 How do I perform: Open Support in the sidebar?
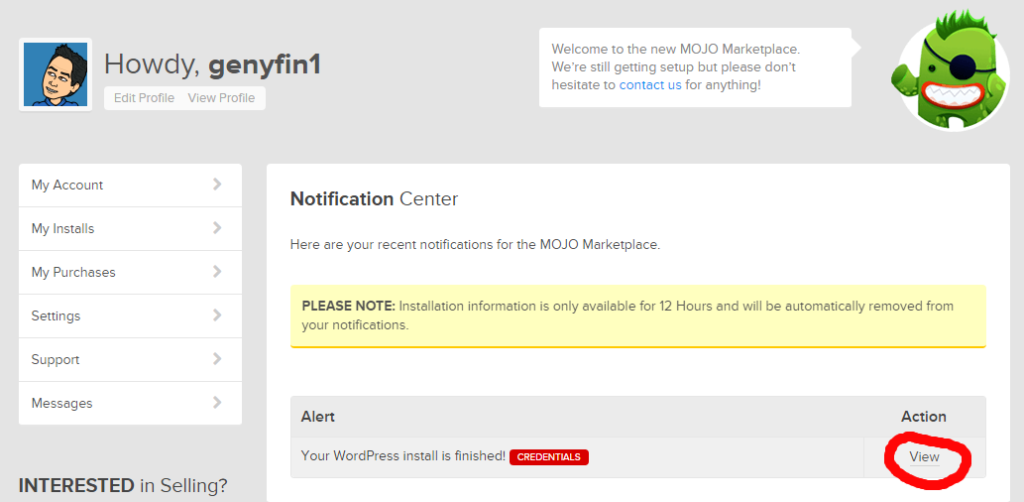pos(131,360)
